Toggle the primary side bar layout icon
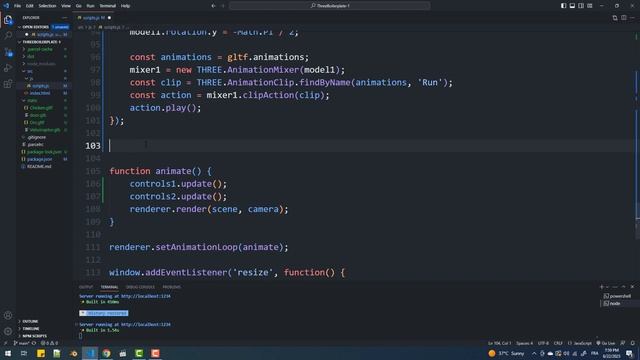 [x=563, y=6]
